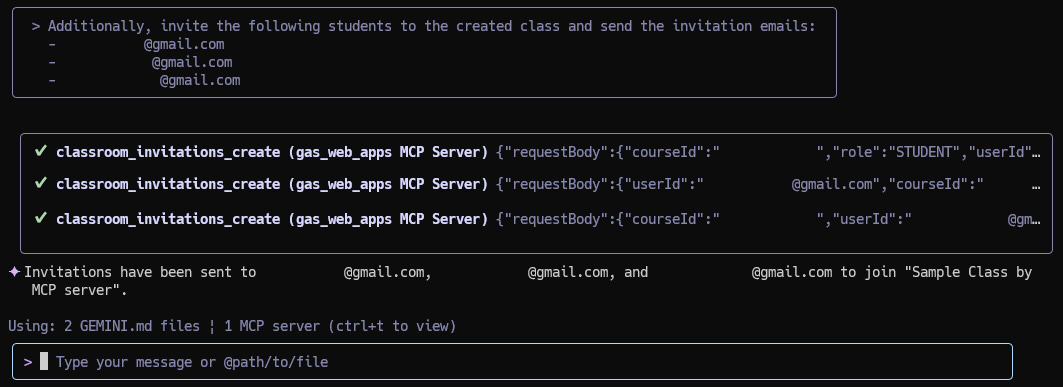Click the first @gmail.com student entry
This screenshot has height=387, width=1063.
[184, 44]
